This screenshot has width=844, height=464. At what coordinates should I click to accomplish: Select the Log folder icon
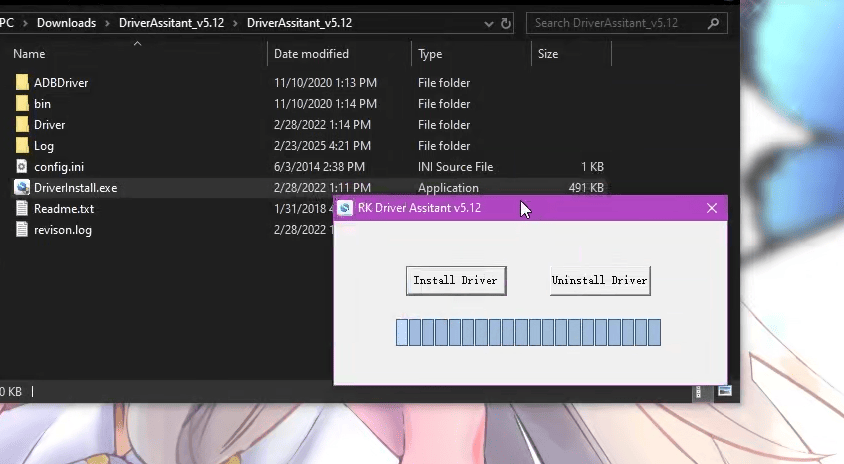[22, 146]
